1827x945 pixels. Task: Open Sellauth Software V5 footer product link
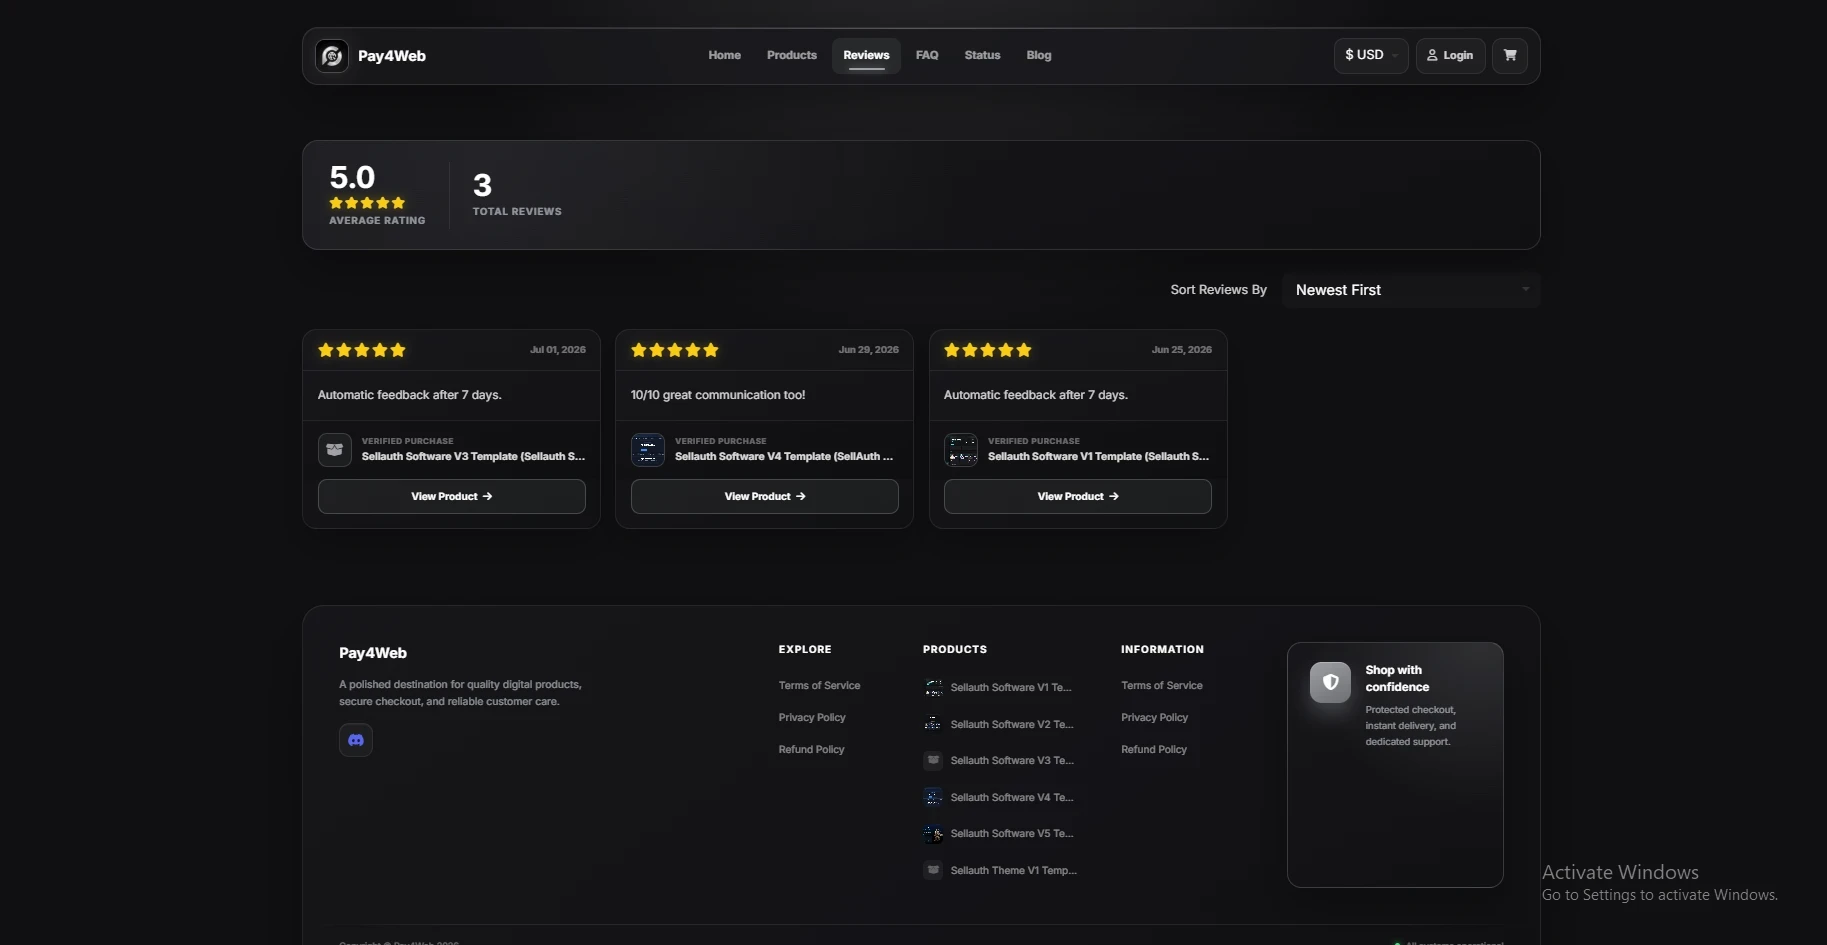1012,834
